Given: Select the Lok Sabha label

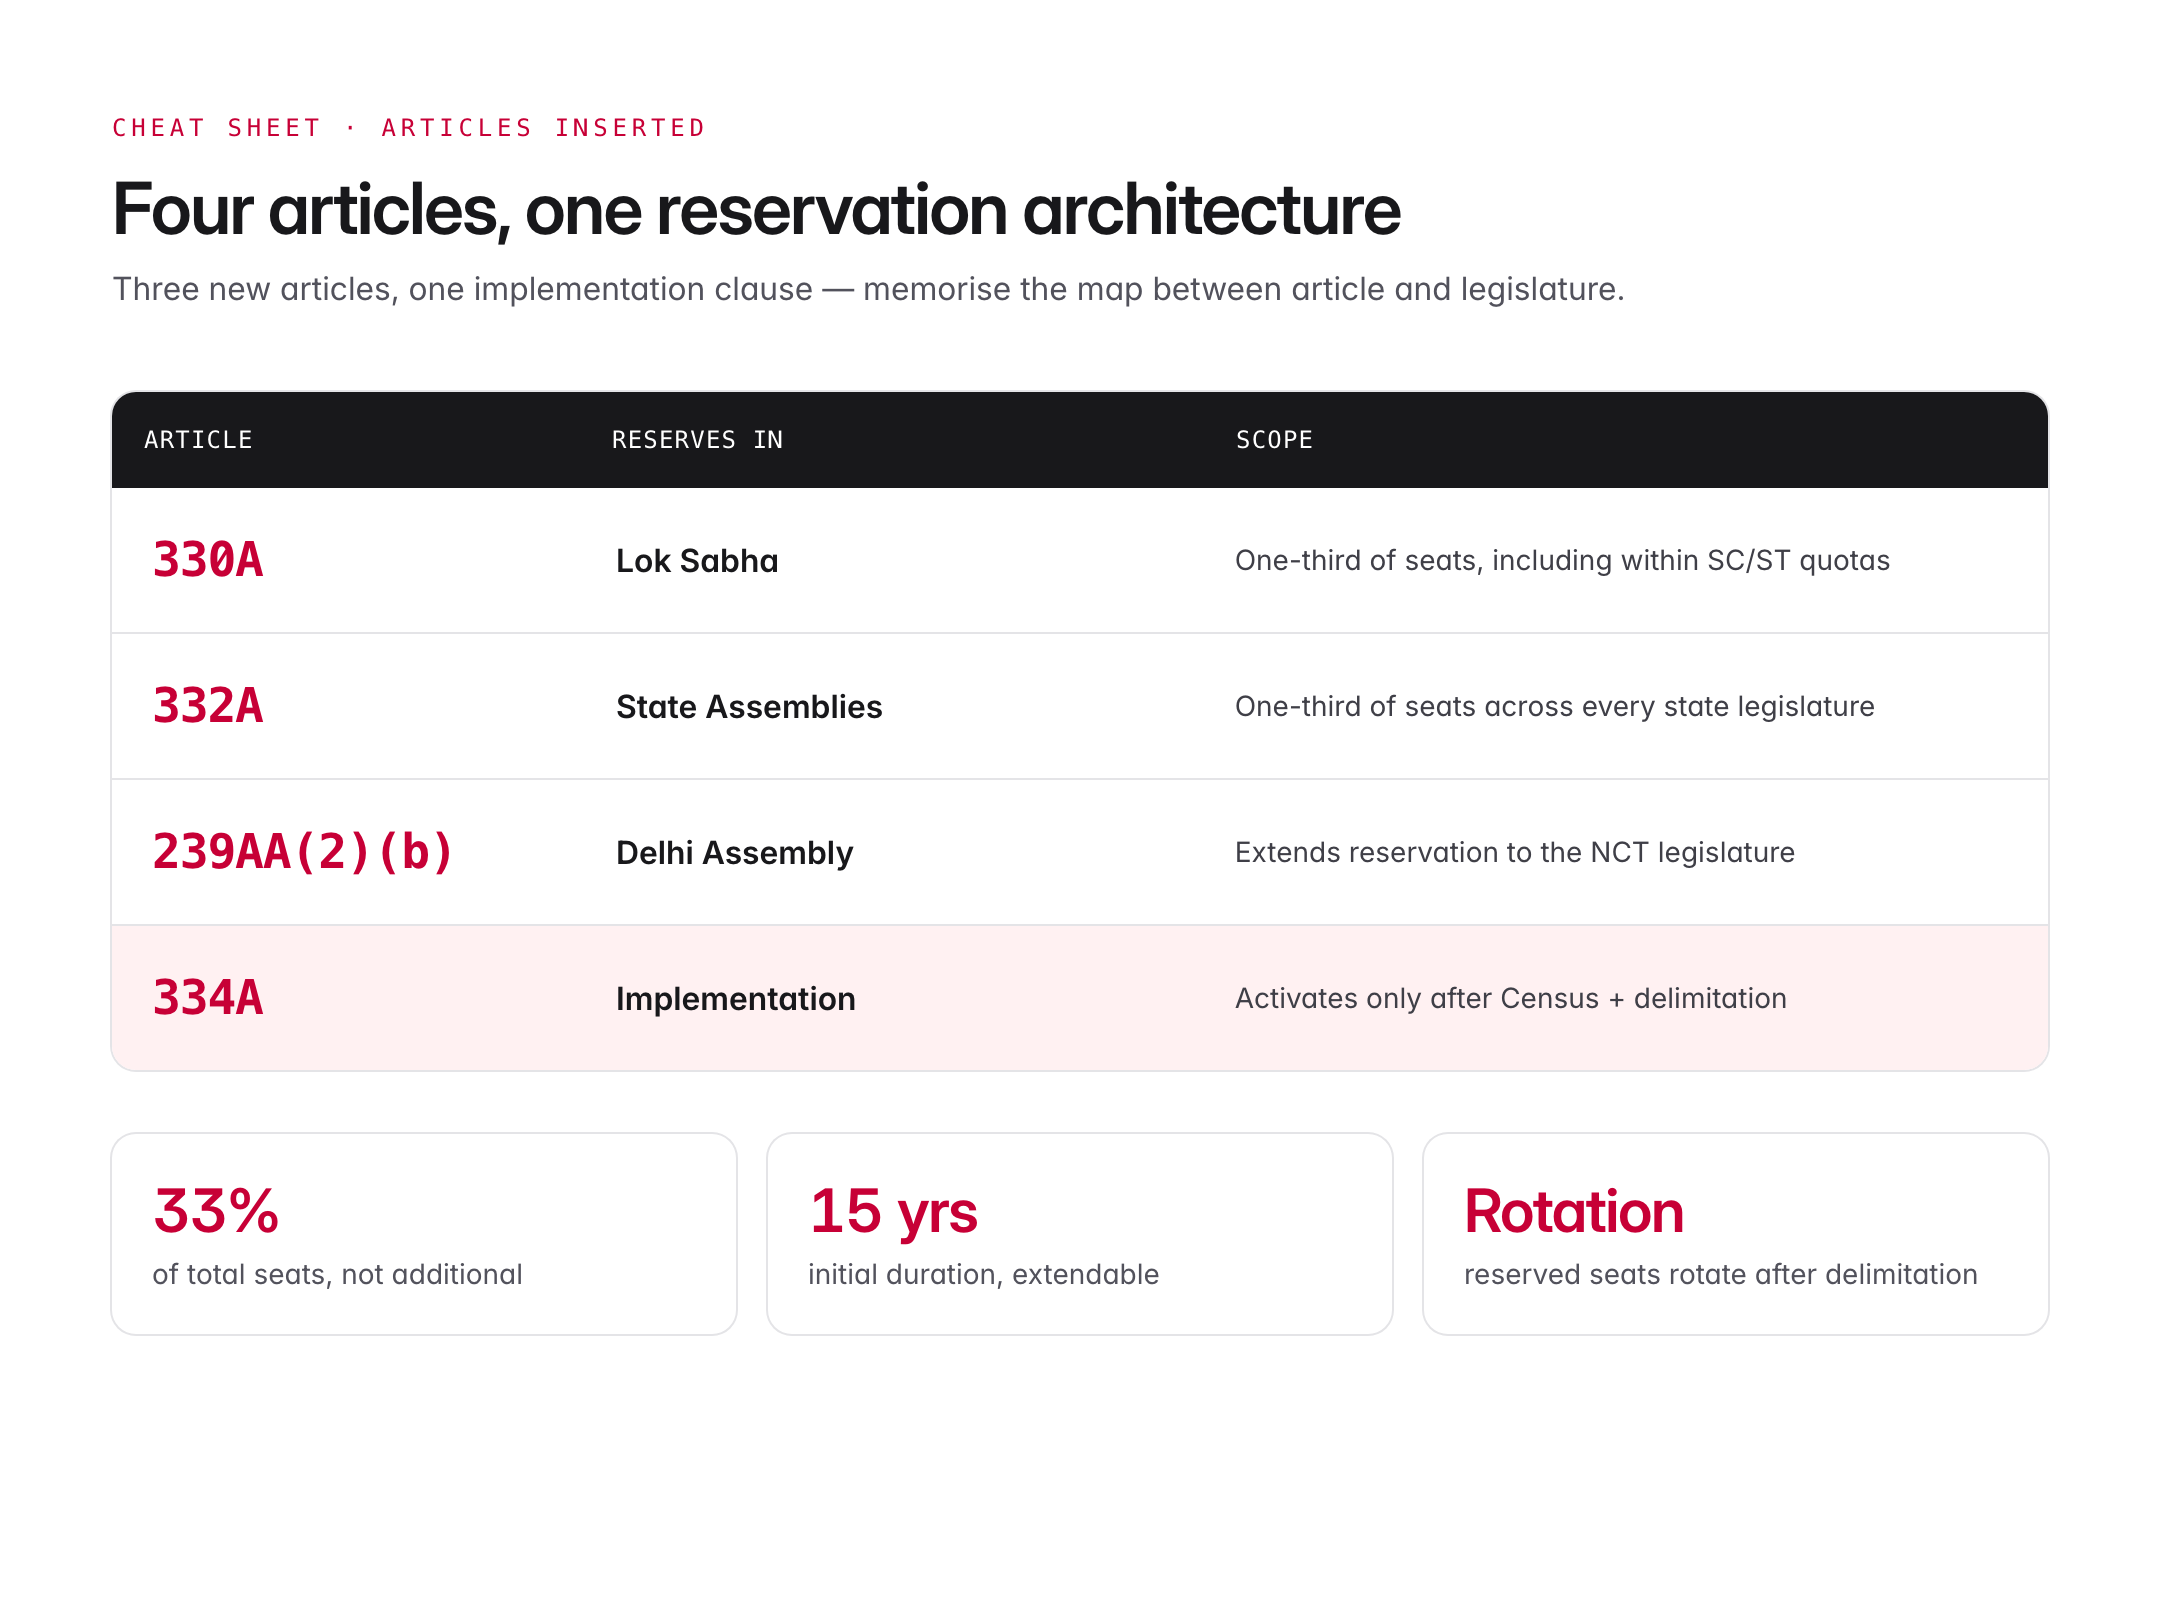Looking at the screenshot, I should click(x=696, y=561).
